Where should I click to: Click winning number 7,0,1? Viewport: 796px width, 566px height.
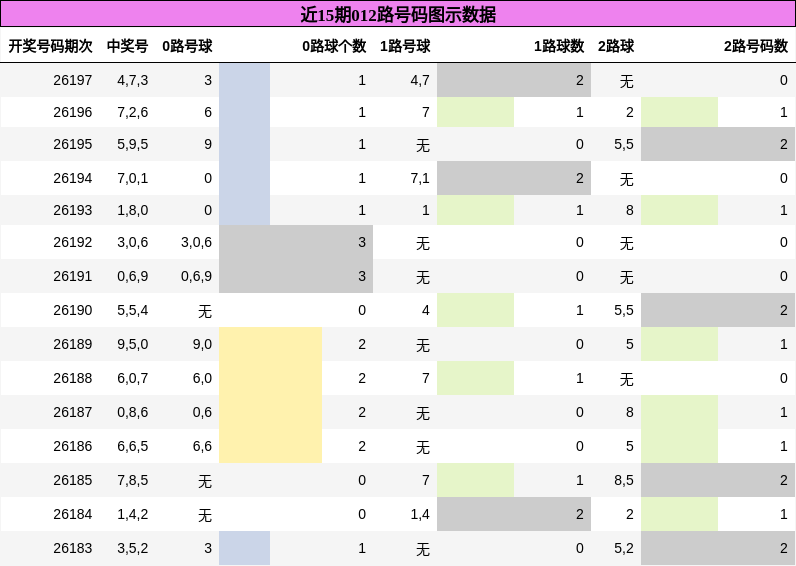(132, 178)
